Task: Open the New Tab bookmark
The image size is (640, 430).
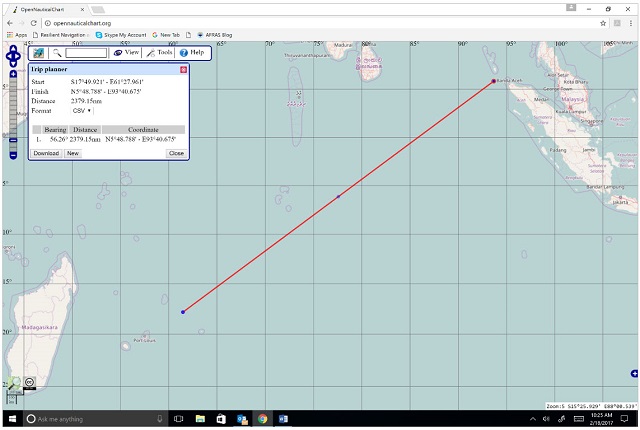Action: pos(166,35)
